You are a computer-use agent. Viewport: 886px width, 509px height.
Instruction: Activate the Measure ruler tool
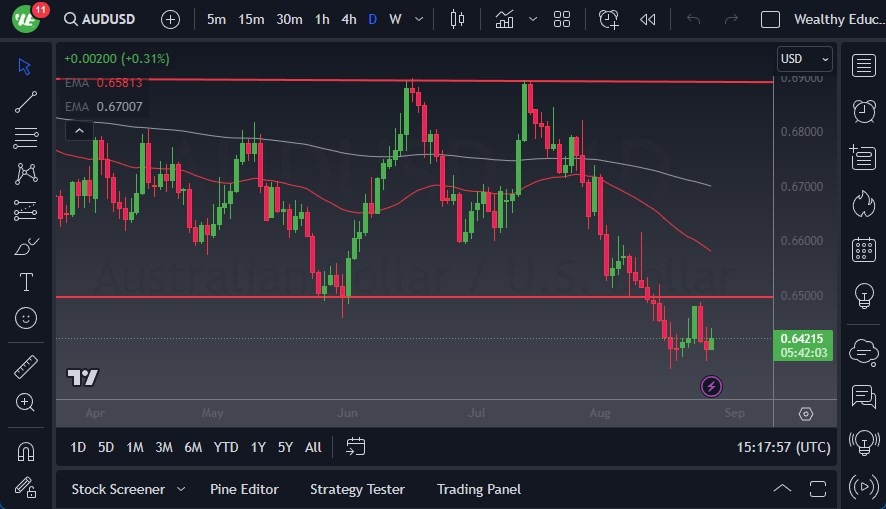tap(26, 367)
